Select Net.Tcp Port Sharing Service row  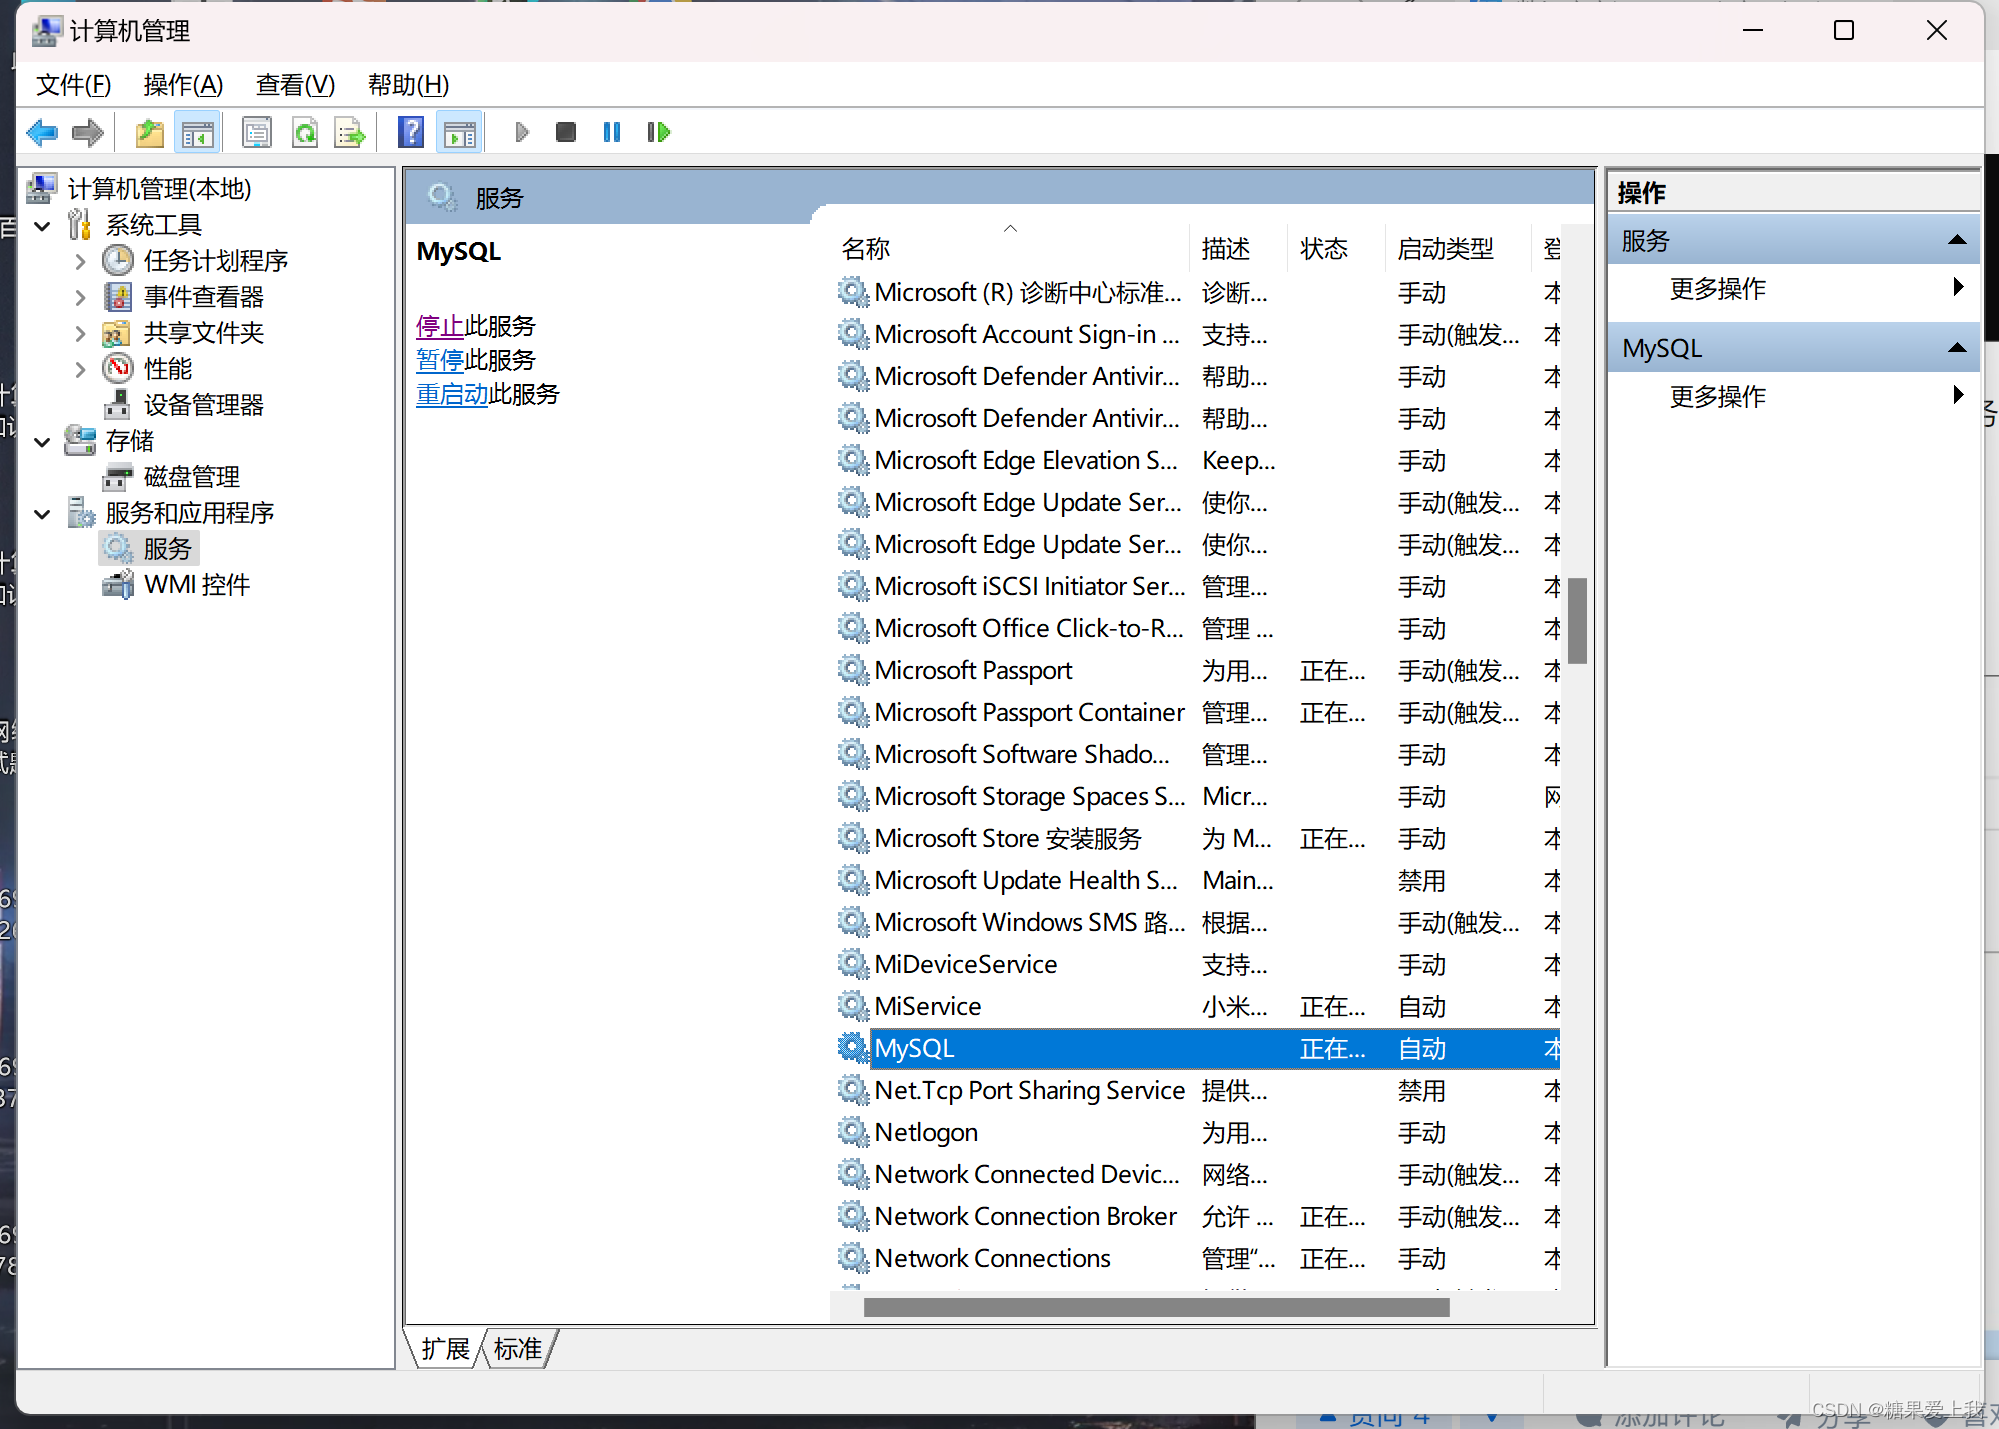point(1198,1090)
